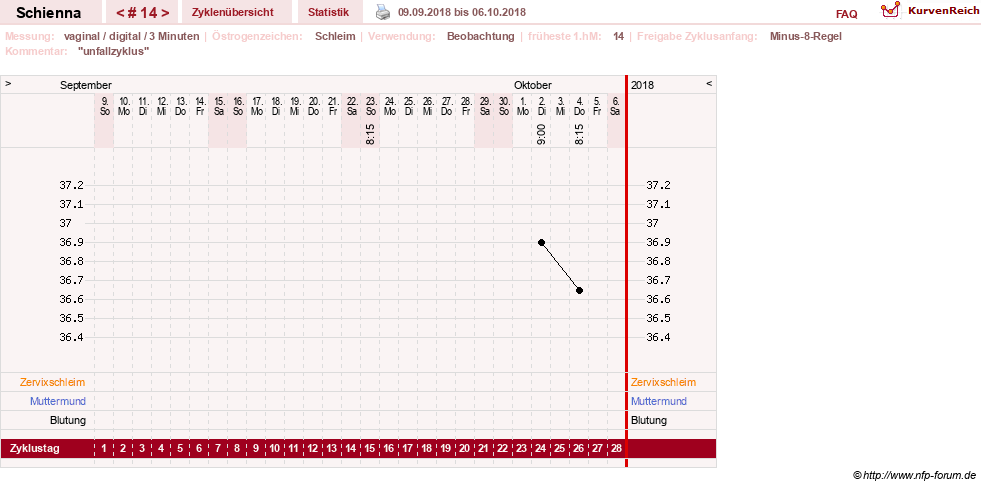The image size is (981, 487).
Task: Click the temperature point at 36.9 on 2 October
Action: pos(541,242)
